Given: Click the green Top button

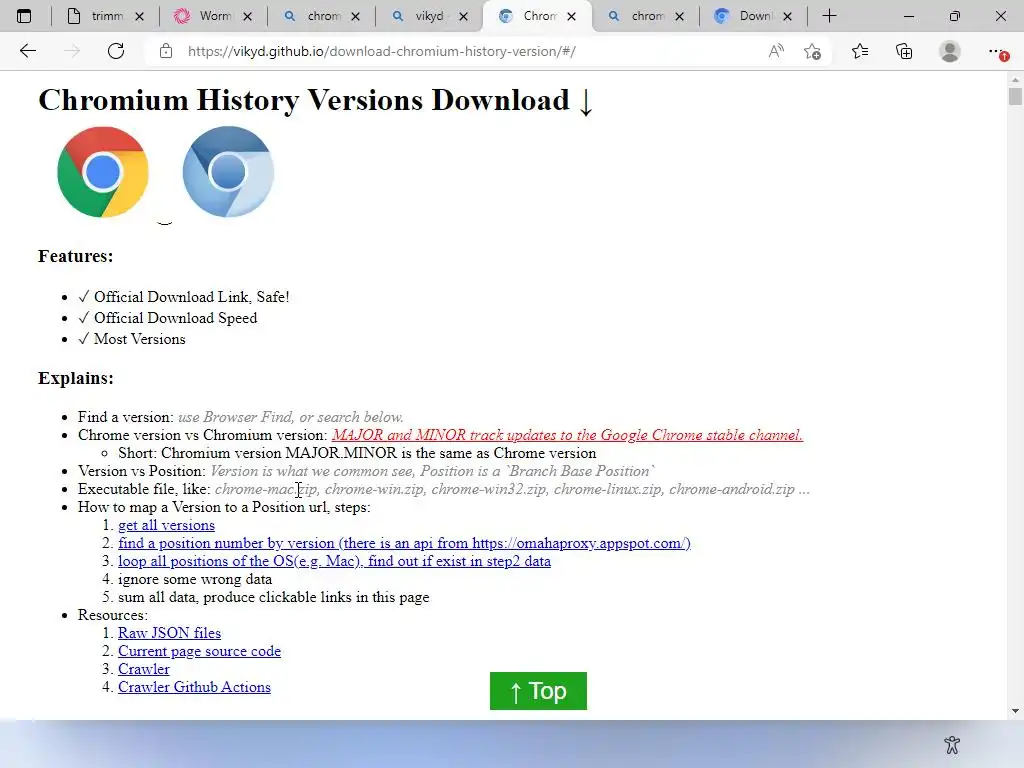Looking at the screenshot, I should click(x=538, y=691).
